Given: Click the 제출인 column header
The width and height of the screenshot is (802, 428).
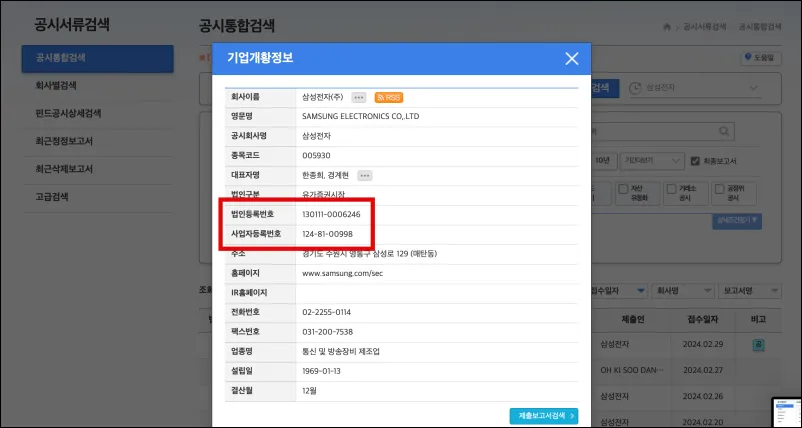Looking at the screenshot, I should tap(633, 320).
